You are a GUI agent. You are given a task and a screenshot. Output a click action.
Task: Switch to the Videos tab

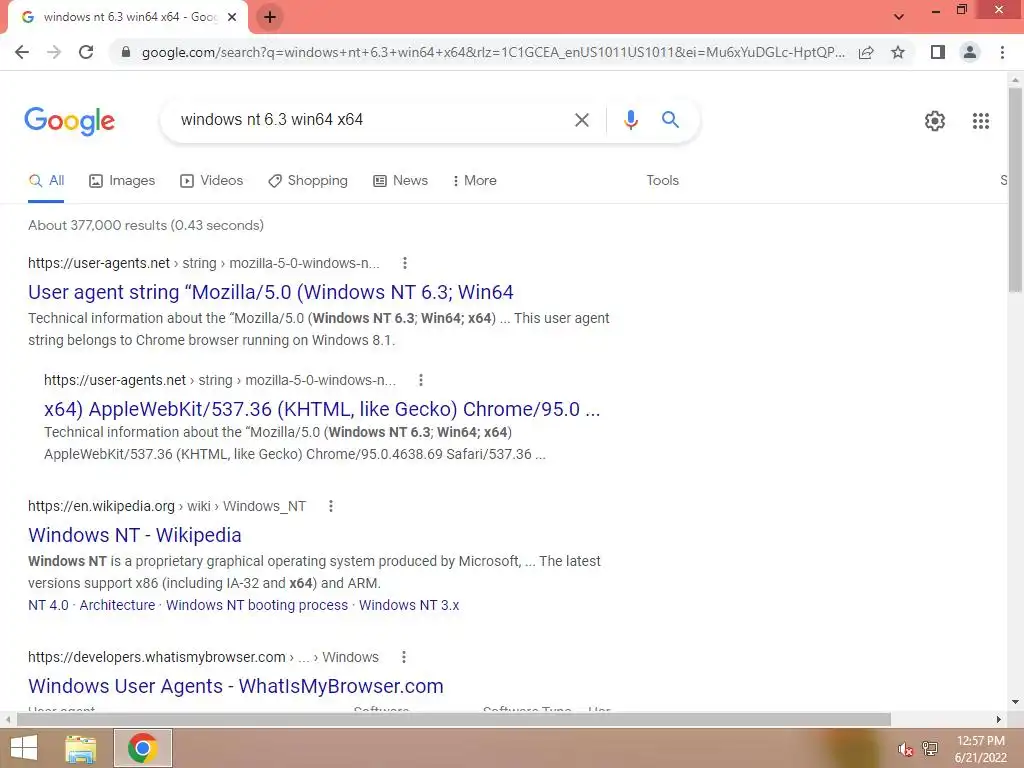tap(212, 180)
